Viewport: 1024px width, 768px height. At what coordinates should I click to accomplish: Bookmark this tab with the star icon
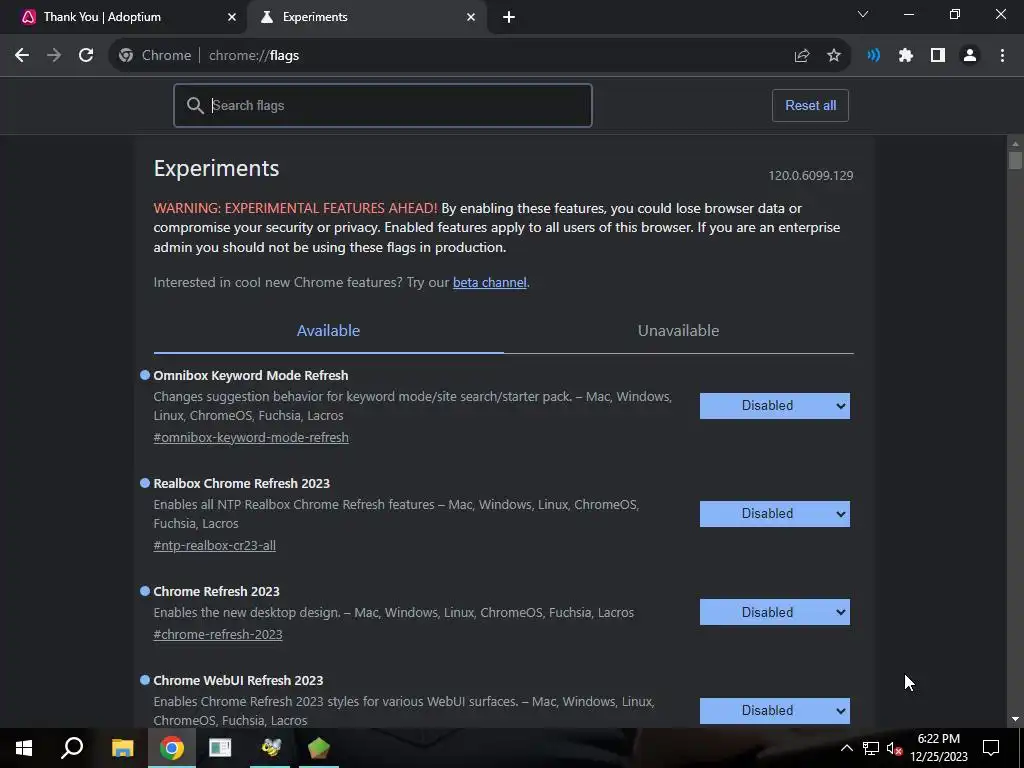(x=834, y=56)
